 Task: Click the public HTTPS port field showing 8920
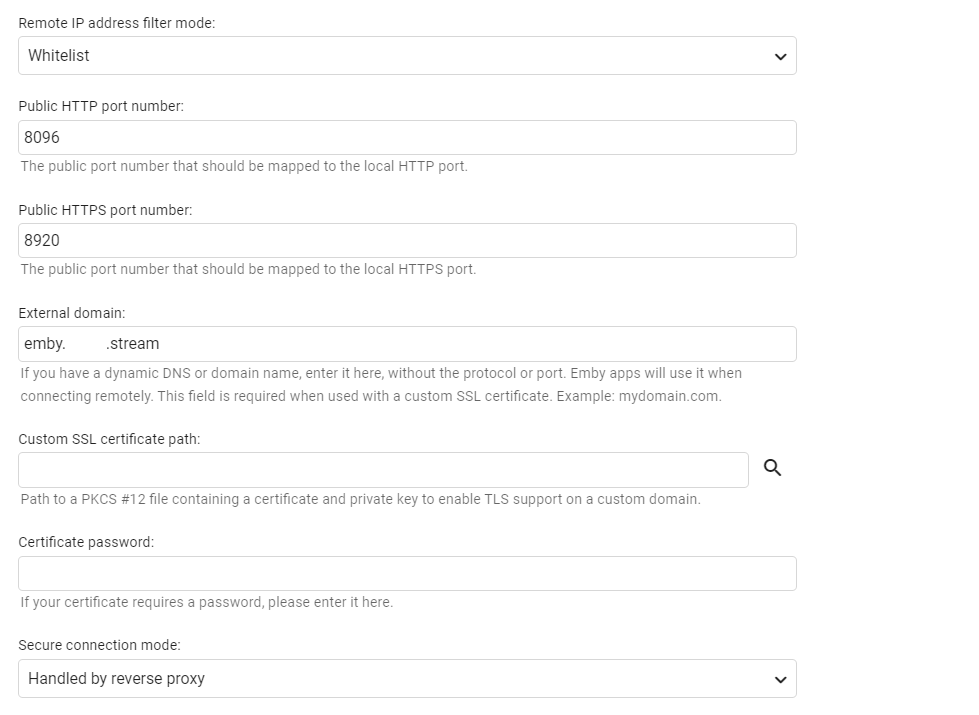click(x=407, y=241)
